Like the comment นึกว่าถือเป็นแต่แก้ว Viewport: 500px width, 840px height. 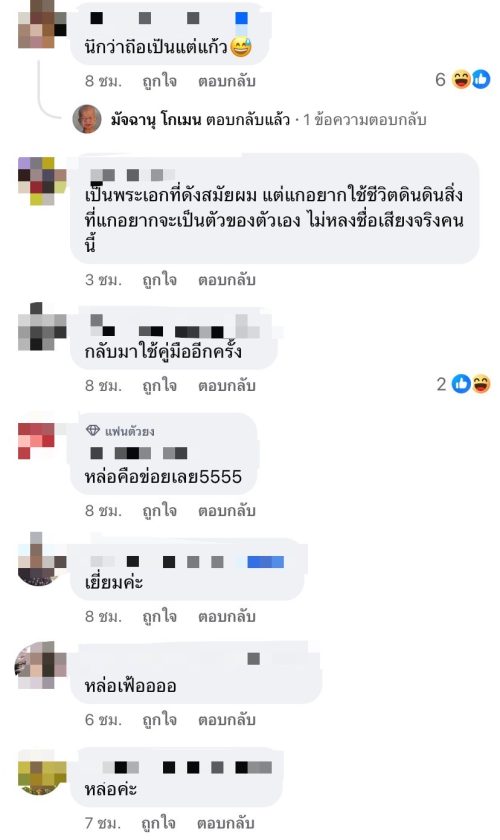click(x=159, y=81)
